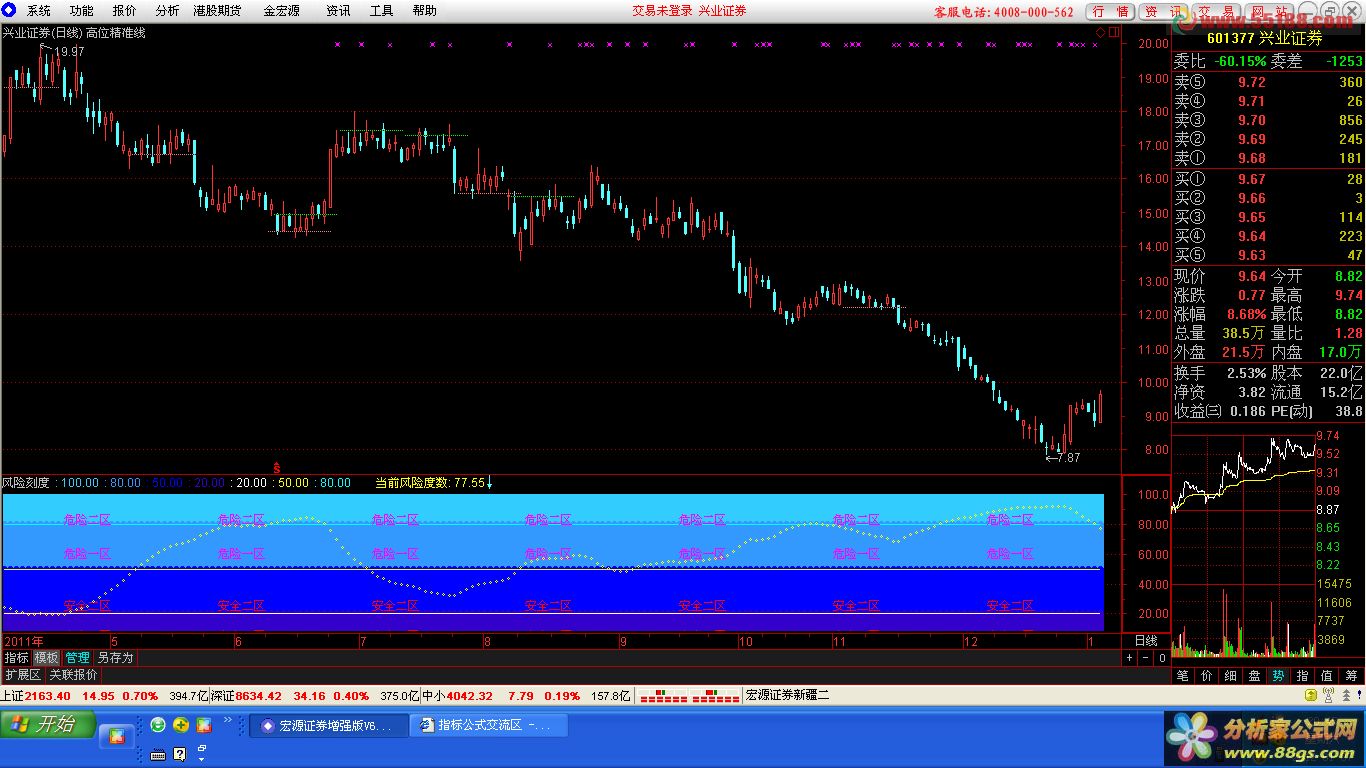This screenshot has height=768, width=1366.
Task: Open the 工具 menu
Action: 381,11
